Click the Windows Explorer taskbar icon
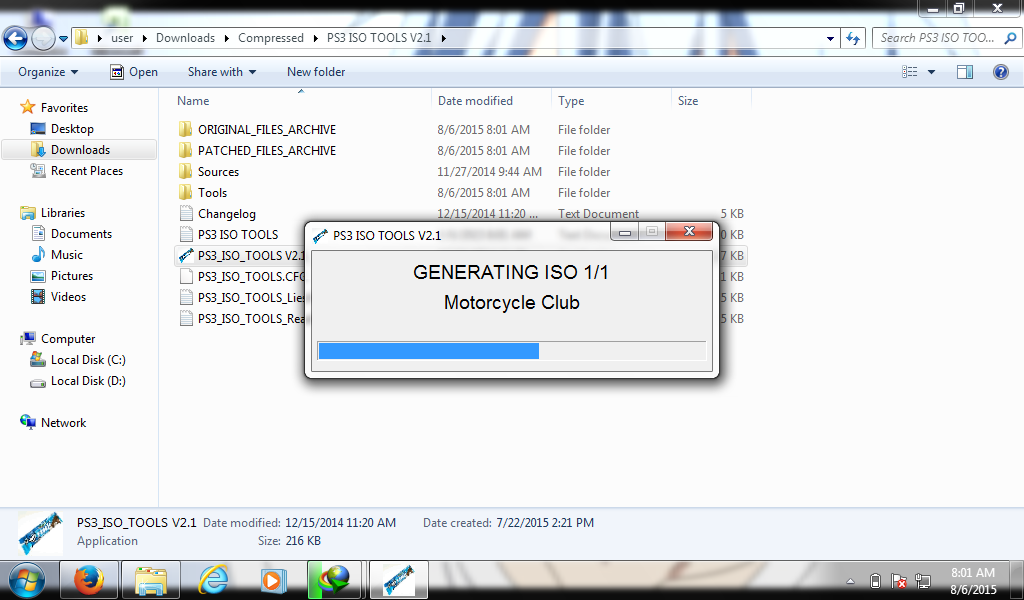This screenshot has width=1024, height=600. click(150, 580)
